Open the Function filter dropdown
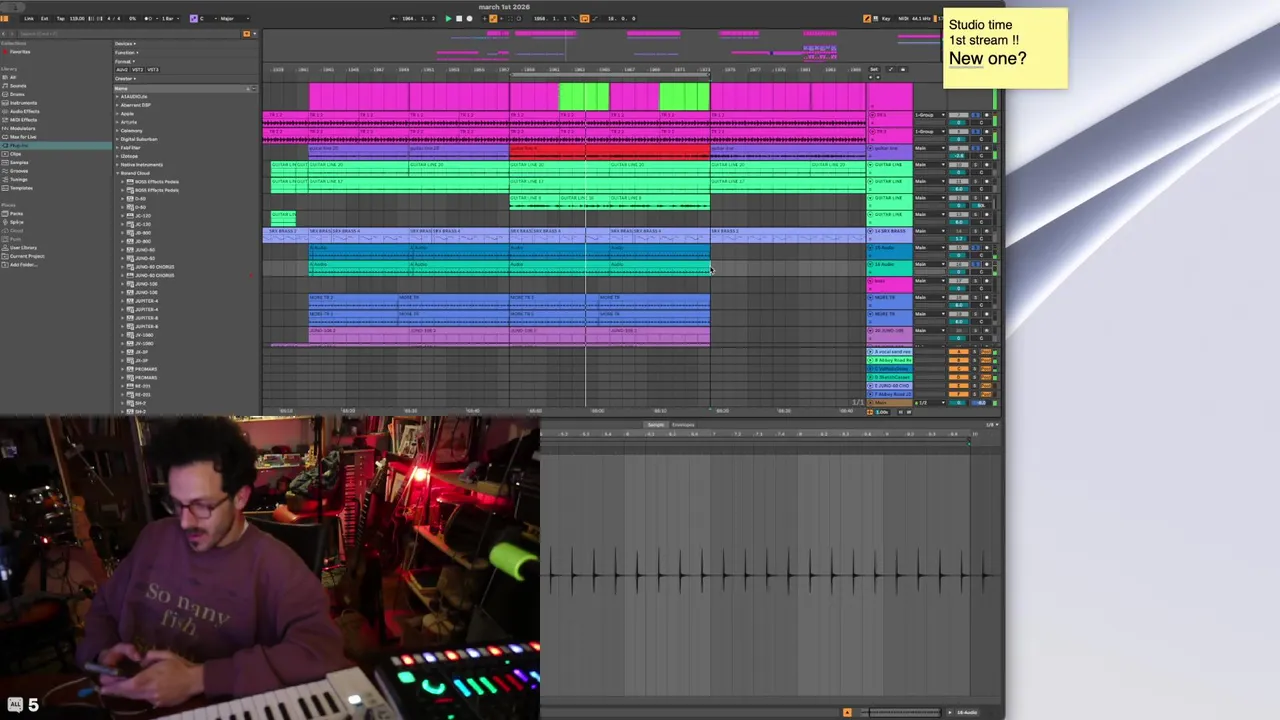Image resolution: width=1280 pixels, height=720 pixels. (126, 52)
